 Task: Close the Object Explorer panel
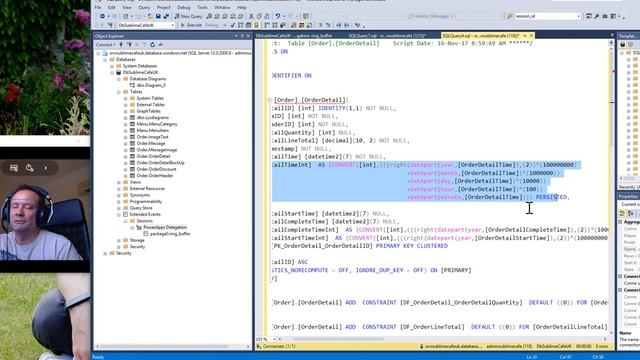[x=248, y=36]
